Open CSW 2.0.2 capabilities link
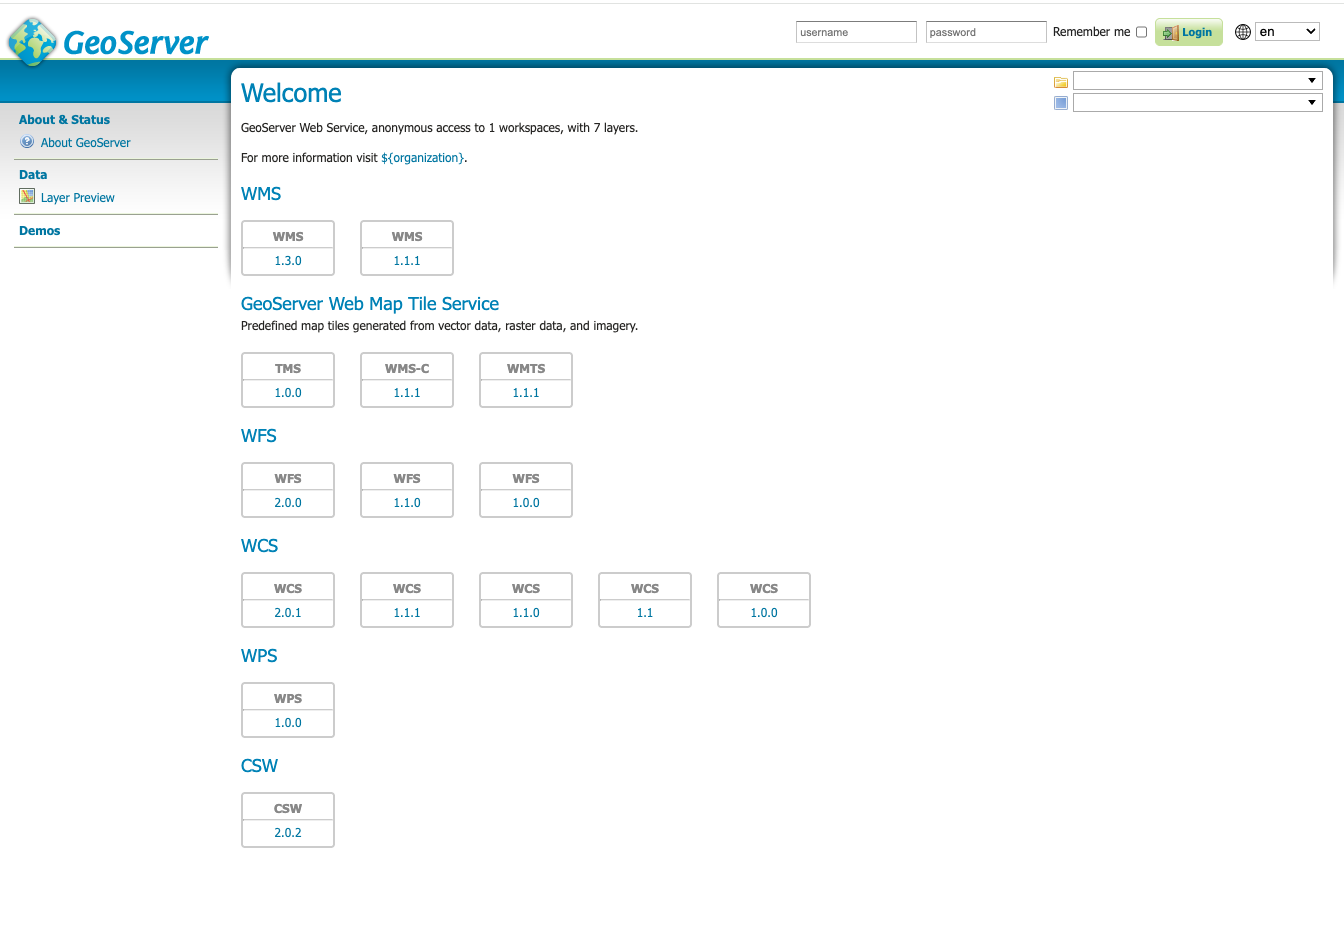The image size is (1344, 936). [288, 833]
